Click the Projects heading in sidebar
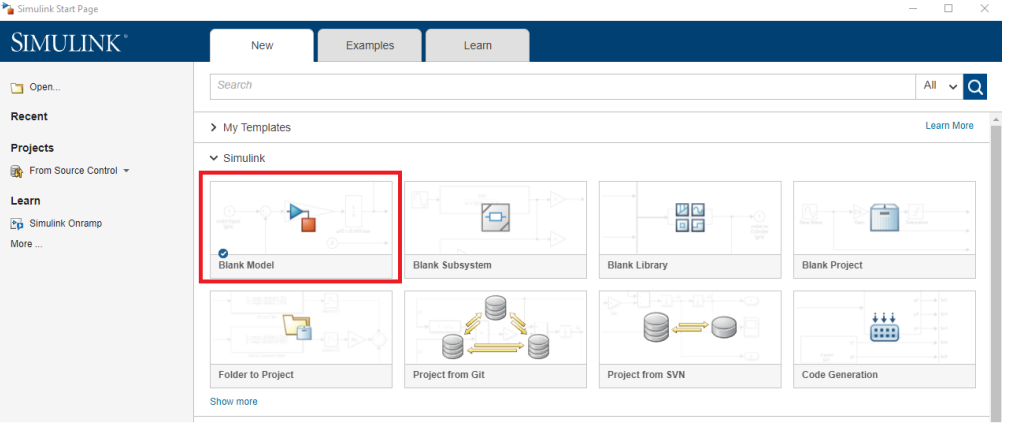 [x=32, y=148]
